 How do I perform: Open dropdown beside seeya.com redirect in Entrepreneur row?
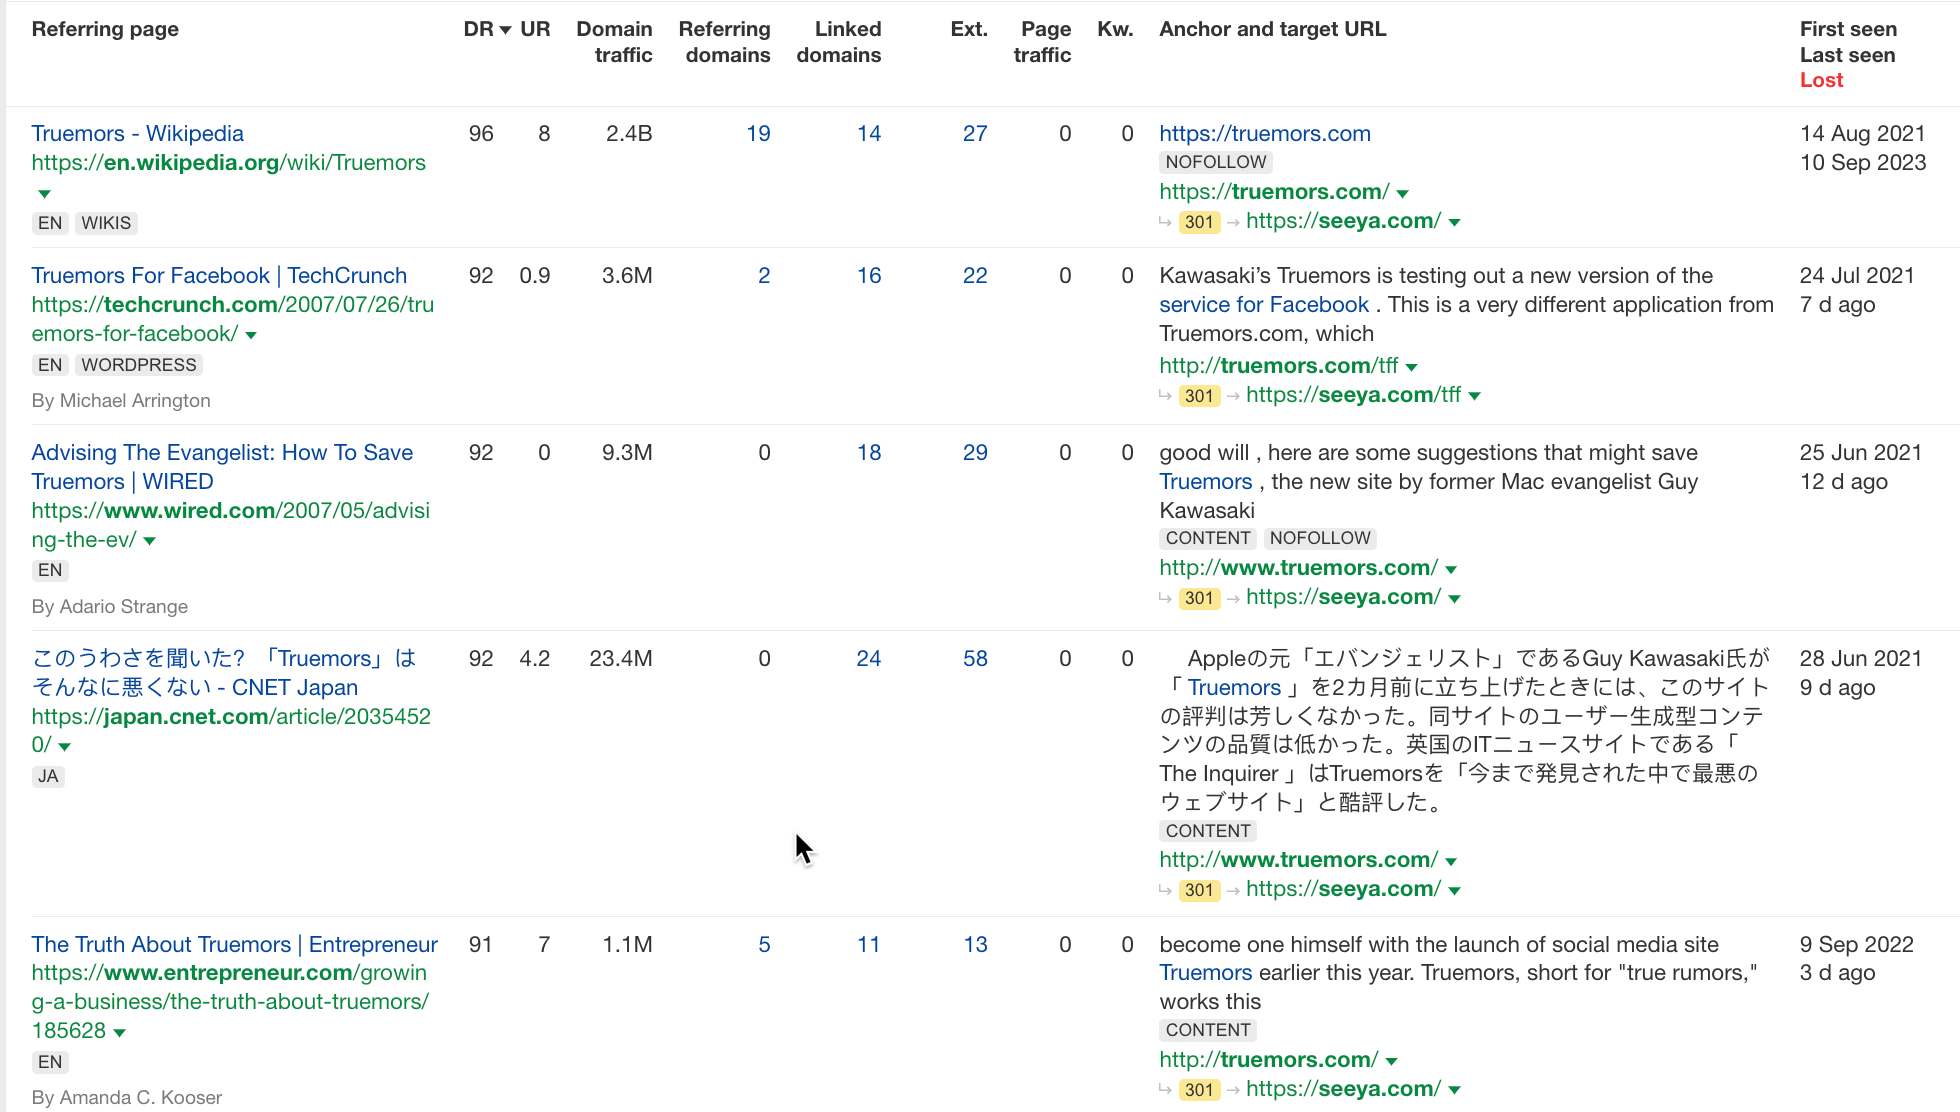tap(1455, 1090)
